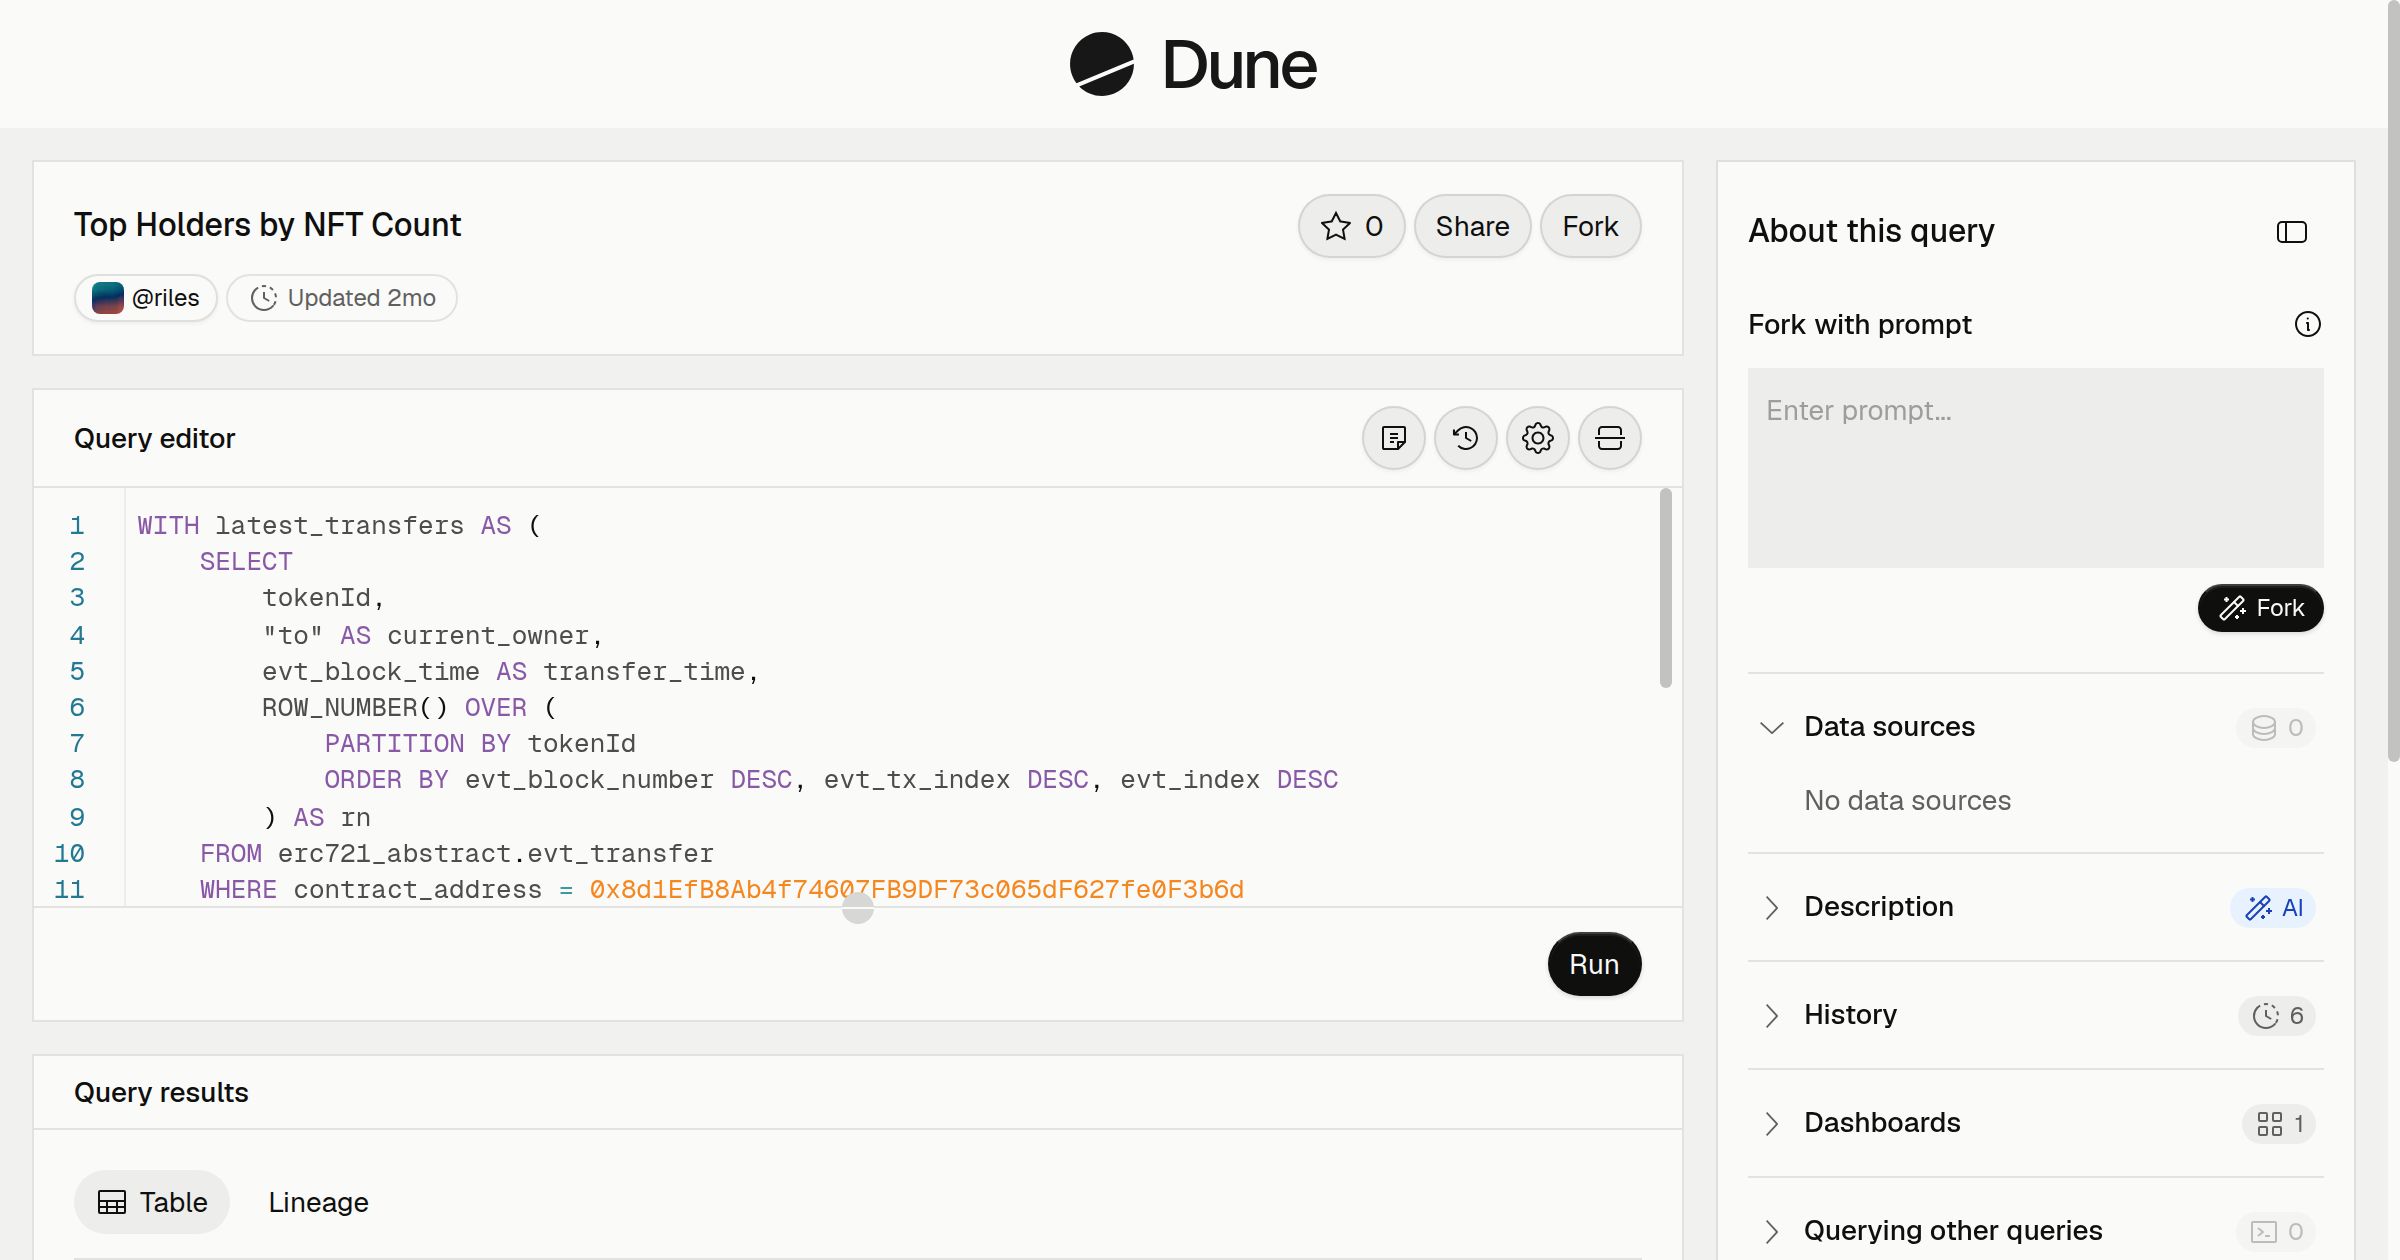Click the PARTITION BY tokenId line

[x=479, y=743]
